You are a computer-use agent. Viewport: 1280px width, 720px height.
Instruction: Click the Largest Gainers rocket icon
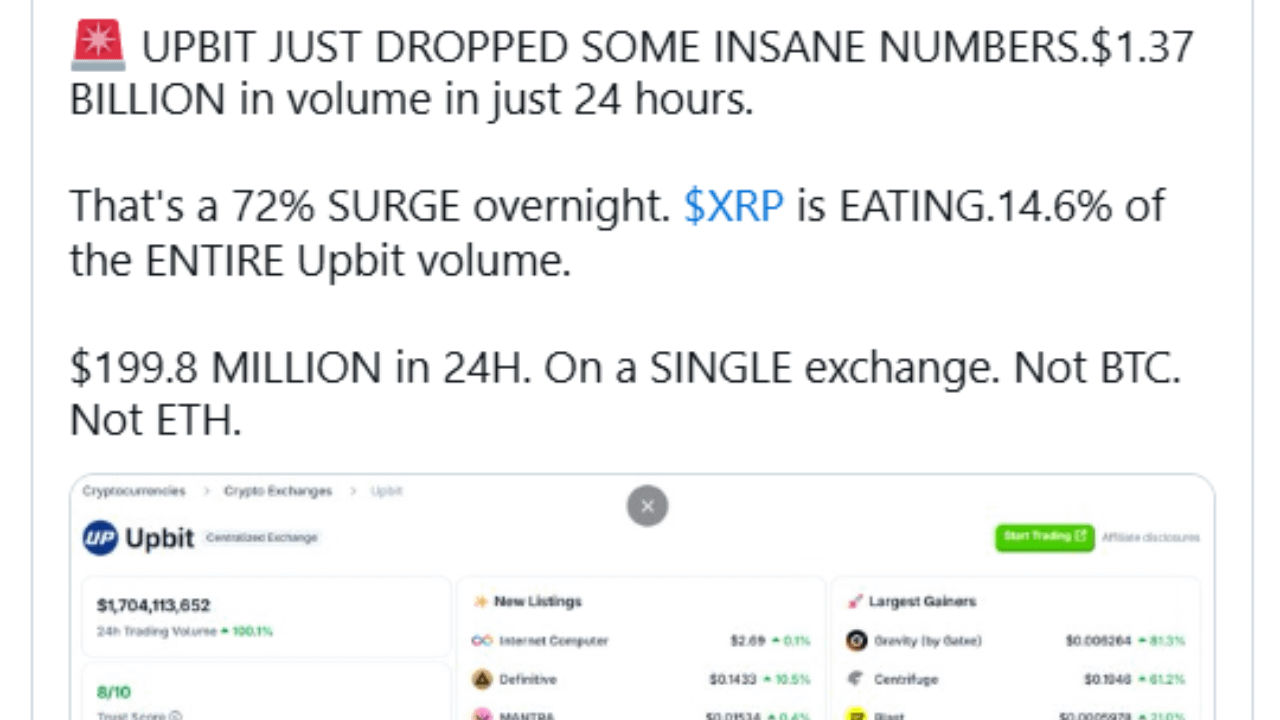[x=855, y=601]
